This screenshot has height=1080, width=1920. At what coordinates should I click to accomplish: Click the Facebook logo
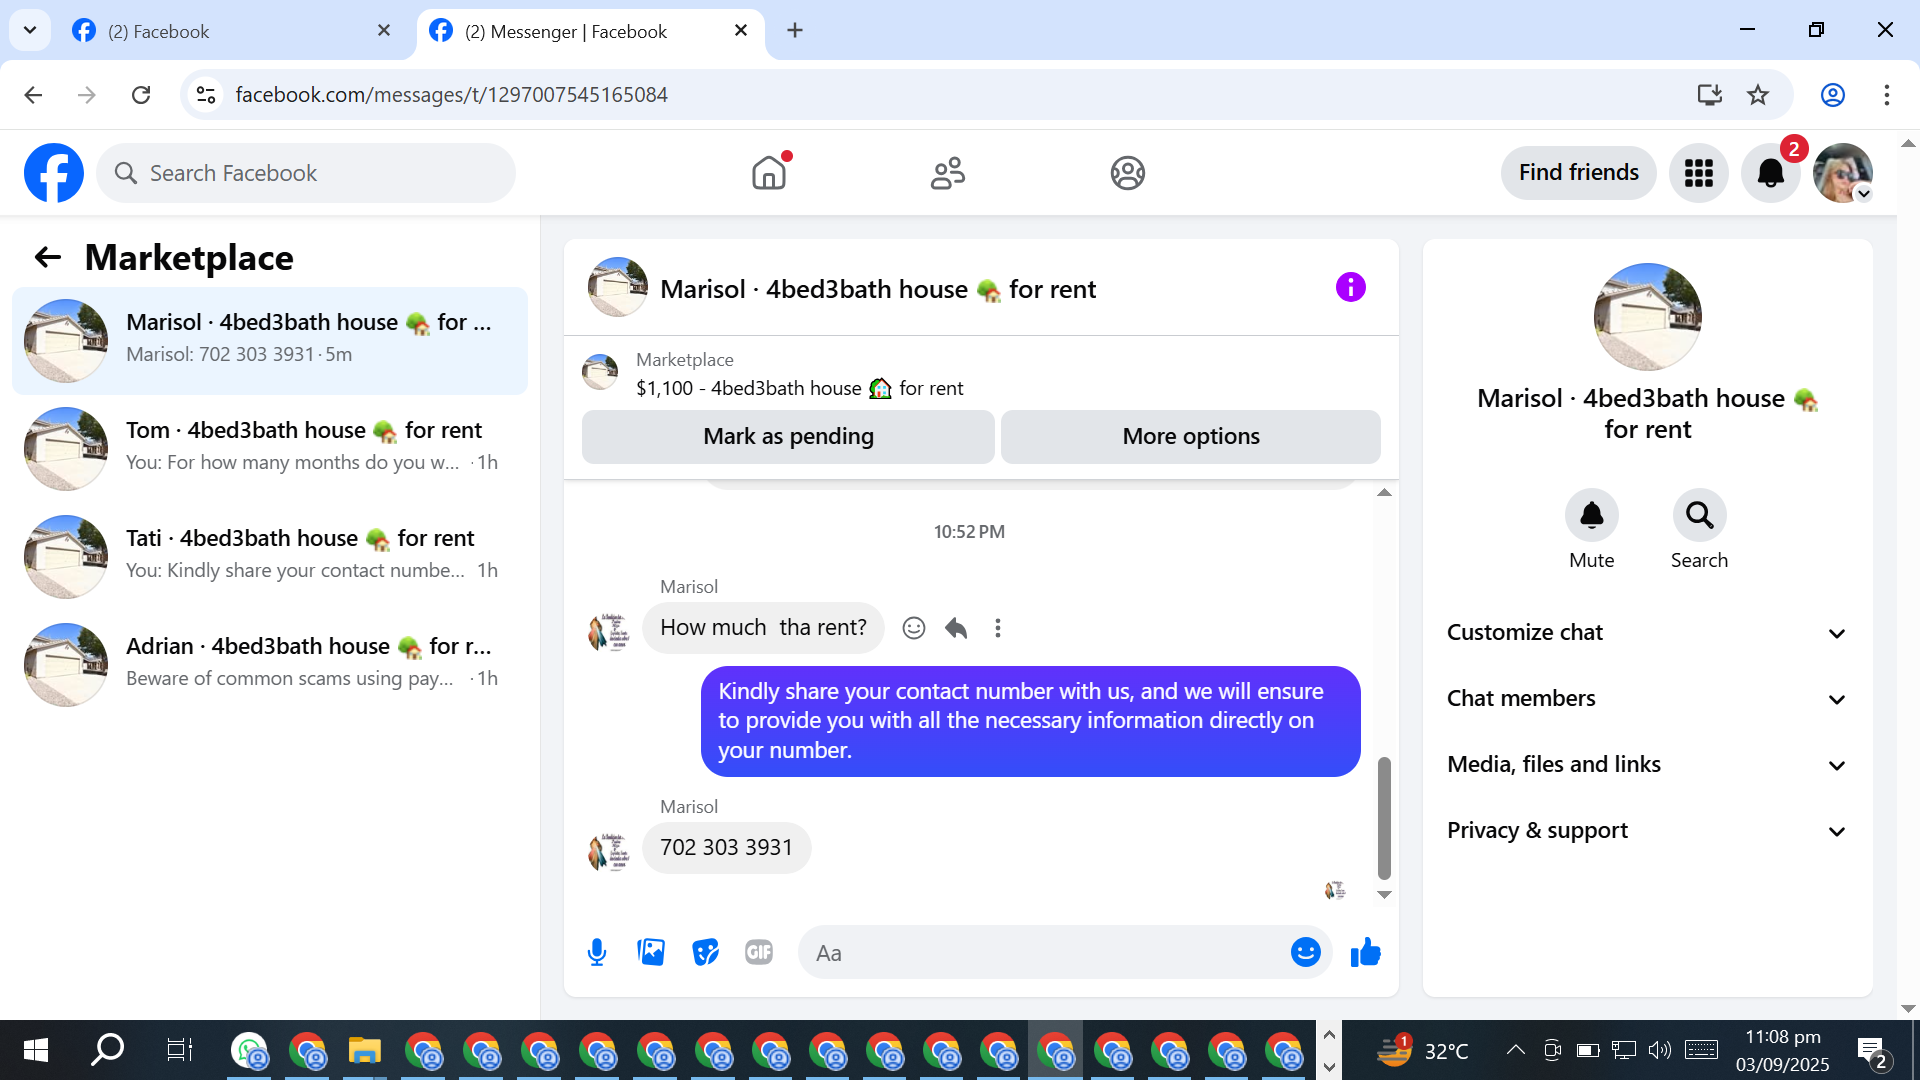click(54, 173)
